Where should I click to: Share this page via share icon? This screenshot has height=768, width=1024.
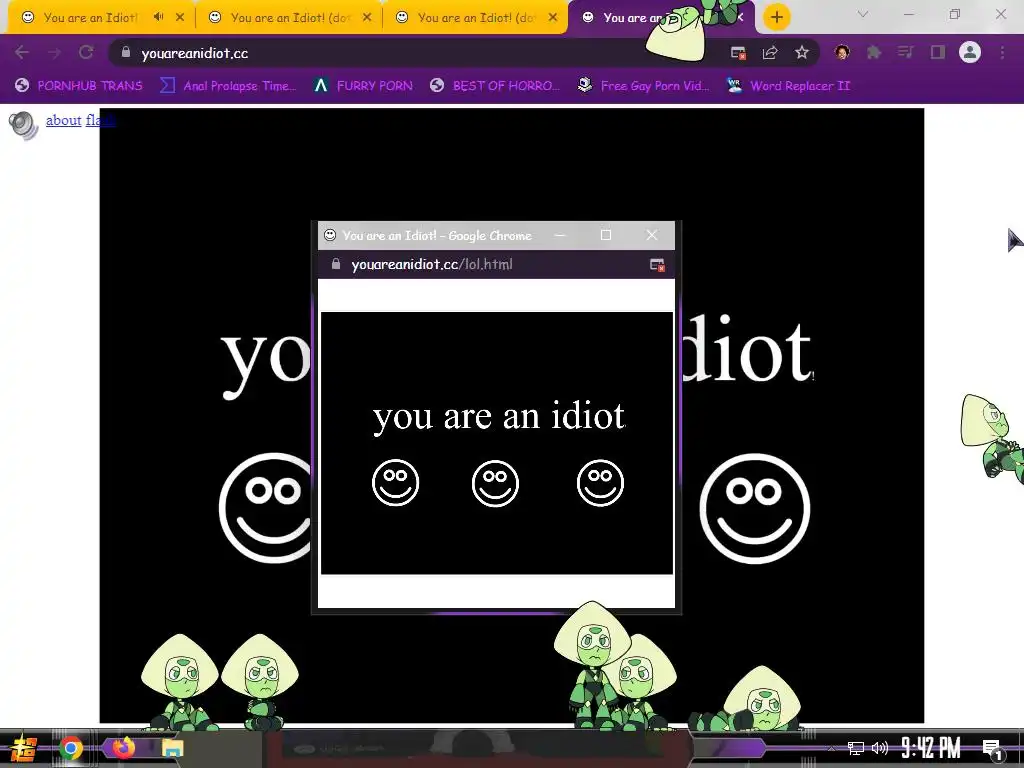(x=770, y=53)
